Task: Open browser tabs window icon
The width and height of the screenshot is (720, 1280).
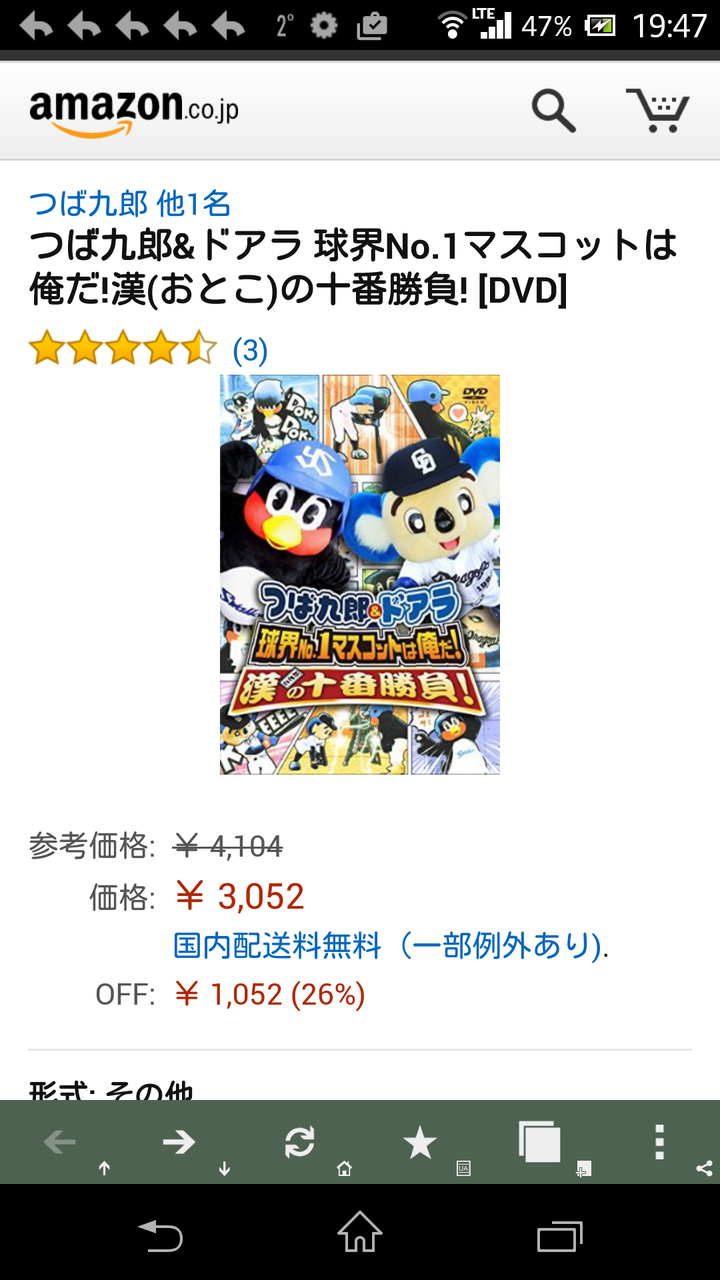Action: [540, 1141]
